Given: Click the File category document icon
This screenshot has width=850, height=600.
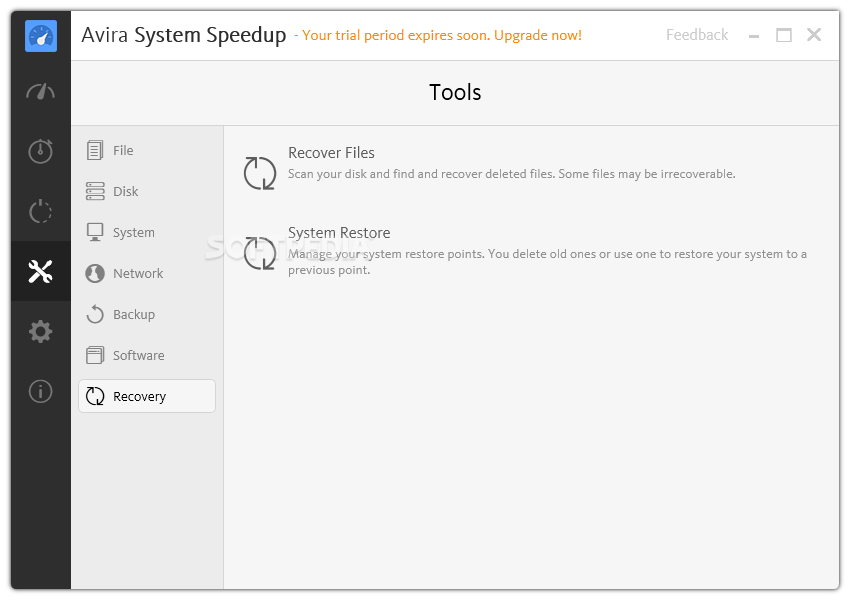Looking at the screenshot, I should (x=95, y=150).
